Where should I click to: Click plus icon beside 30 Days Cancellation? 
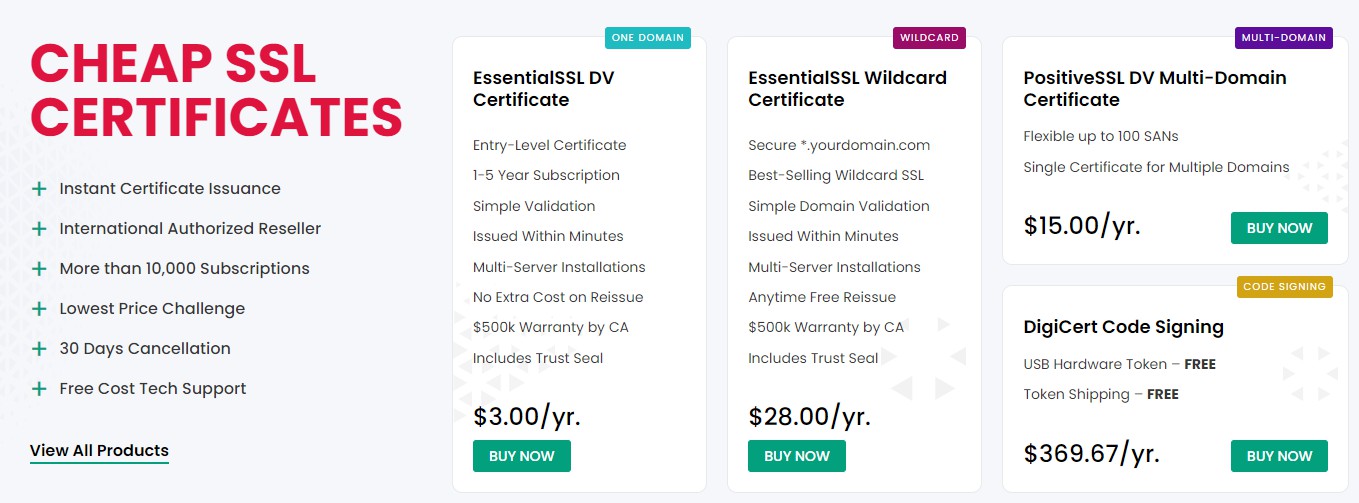click(x=39, y=349)
